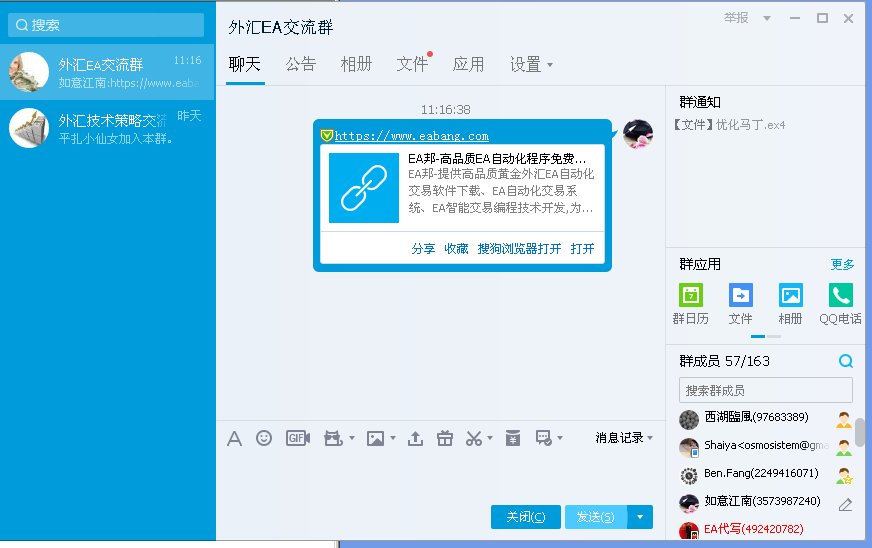Screen dimensions: 872x548
Task: Expand scissors screenshot dropdown arrow
Action: click(x=490, y=438)
